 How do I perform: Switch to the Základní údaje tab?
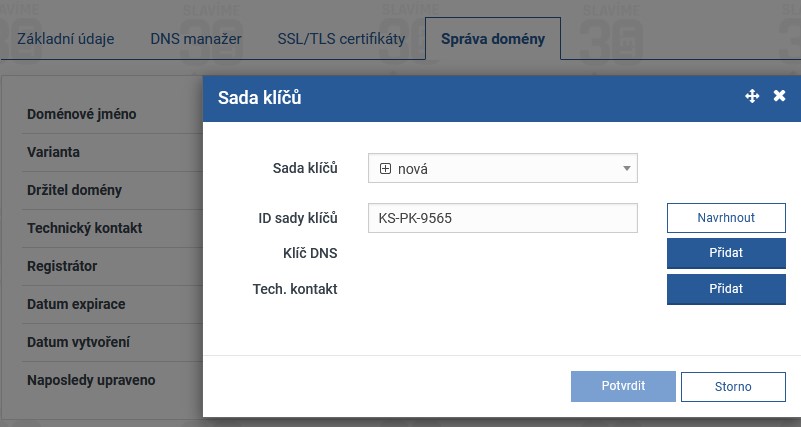coord(66,40)
